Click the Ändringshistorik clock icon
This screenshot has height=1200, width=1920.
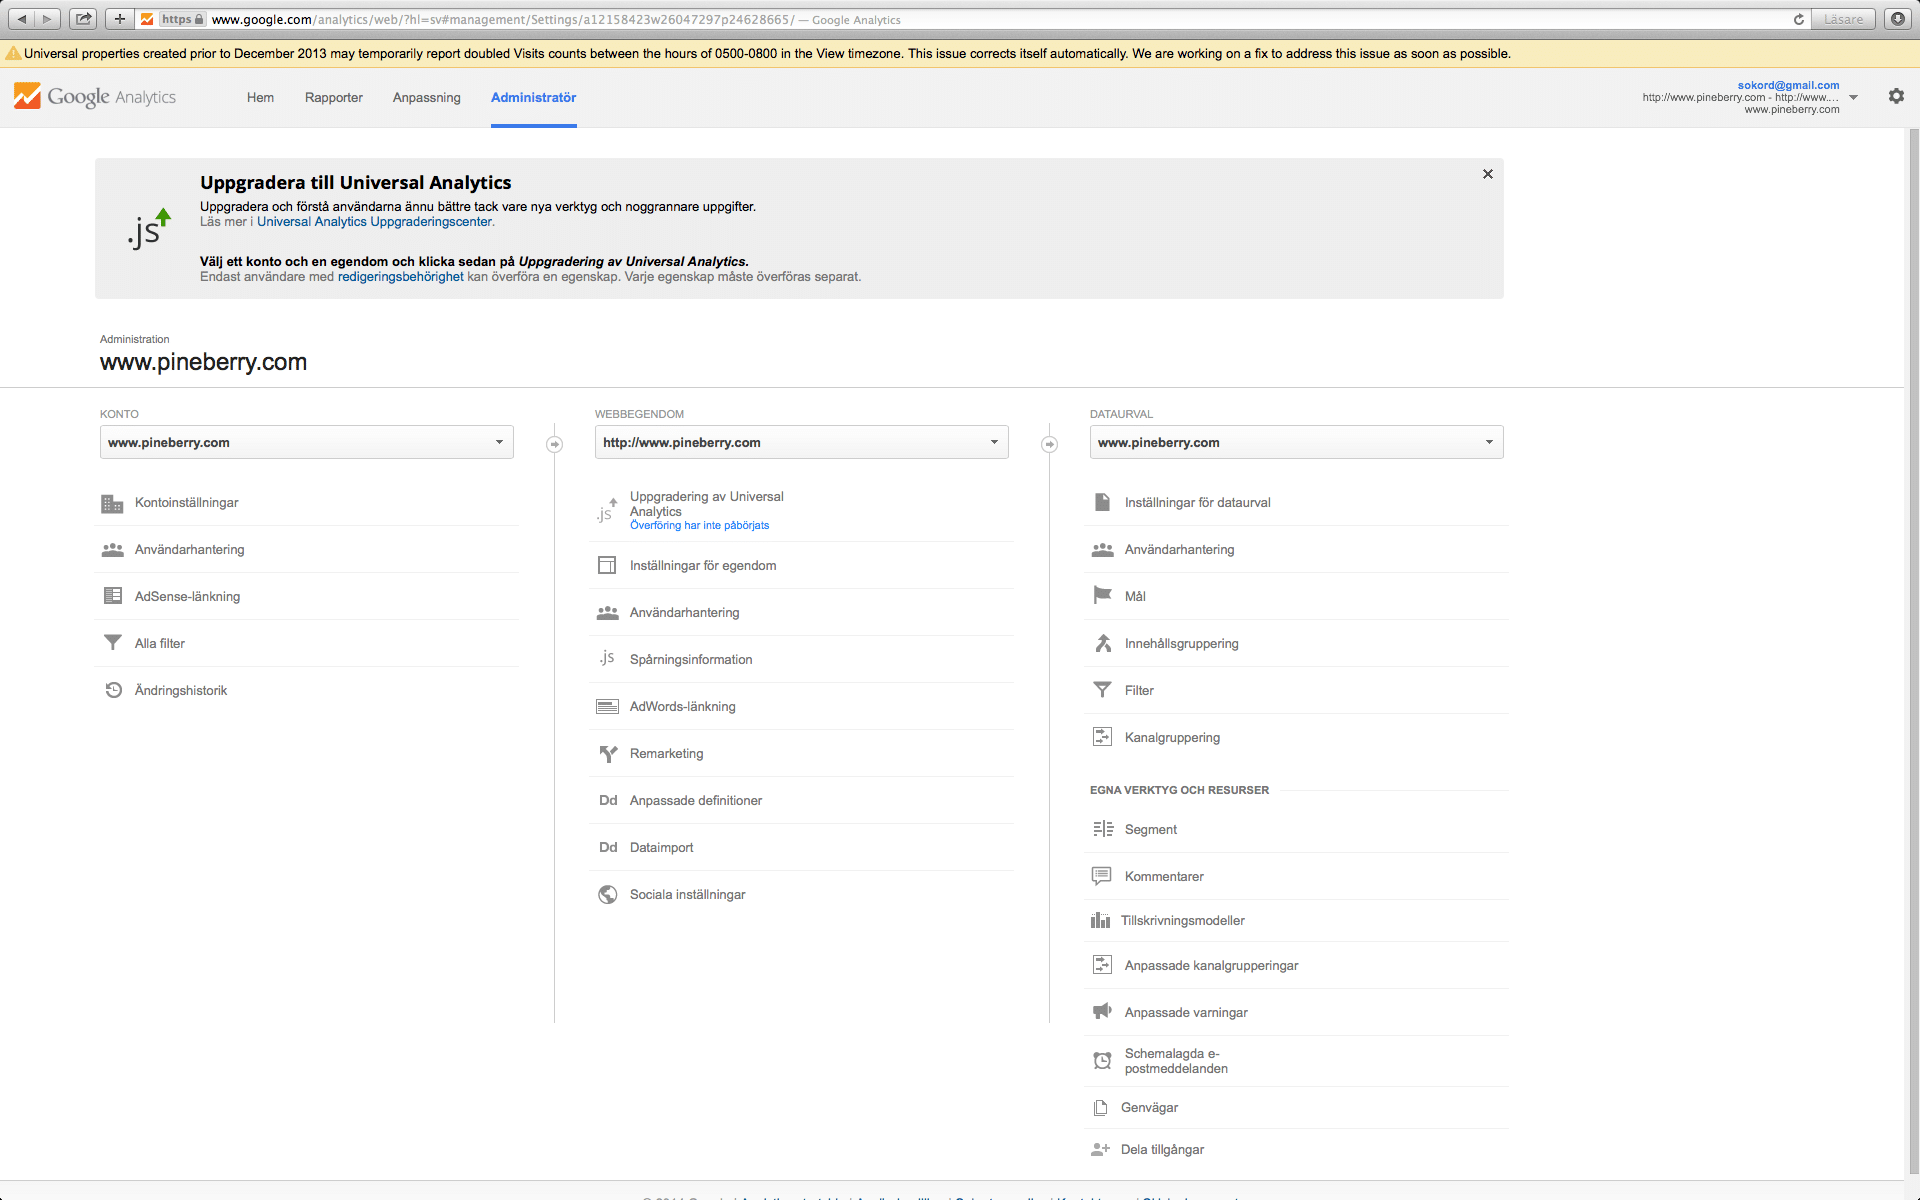tap(113, 690)
